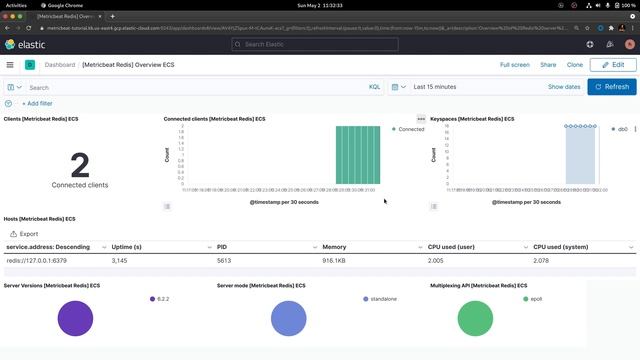Click the browser address bar
The width and height of the screenshot is (640, 360).
click(306, 28)
